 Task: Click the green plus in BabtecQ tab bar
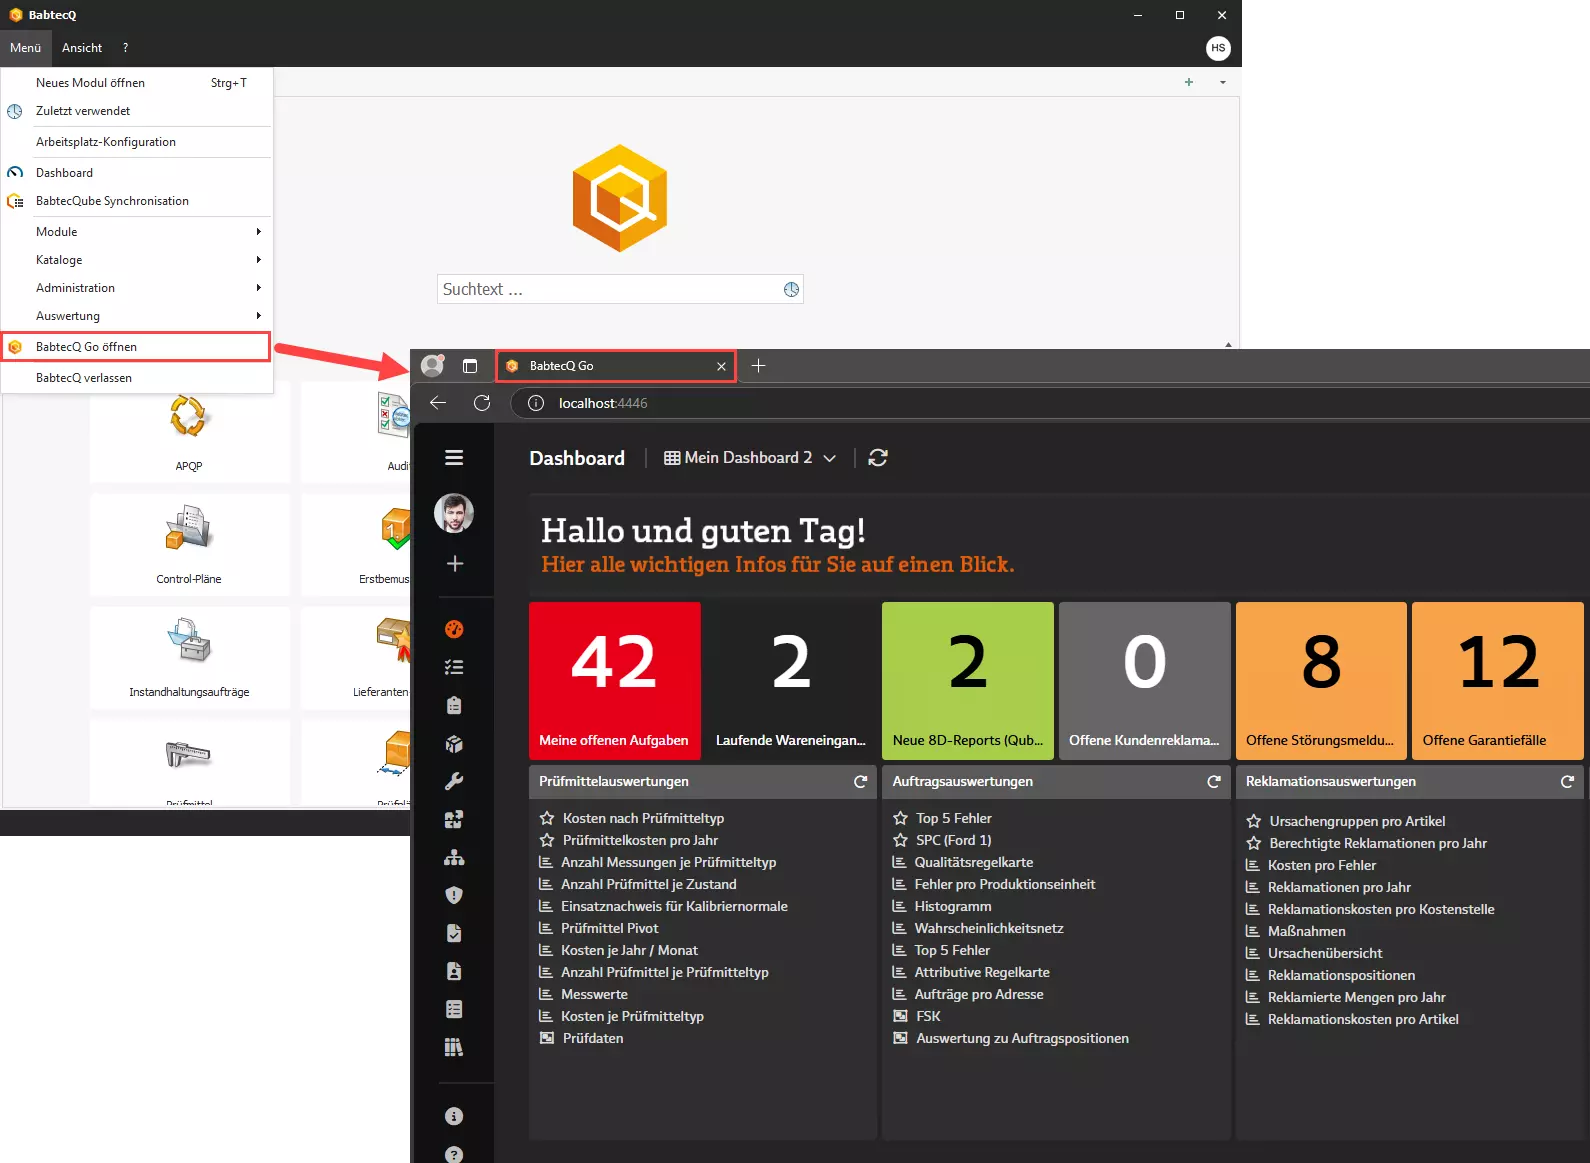(1189, 82)
